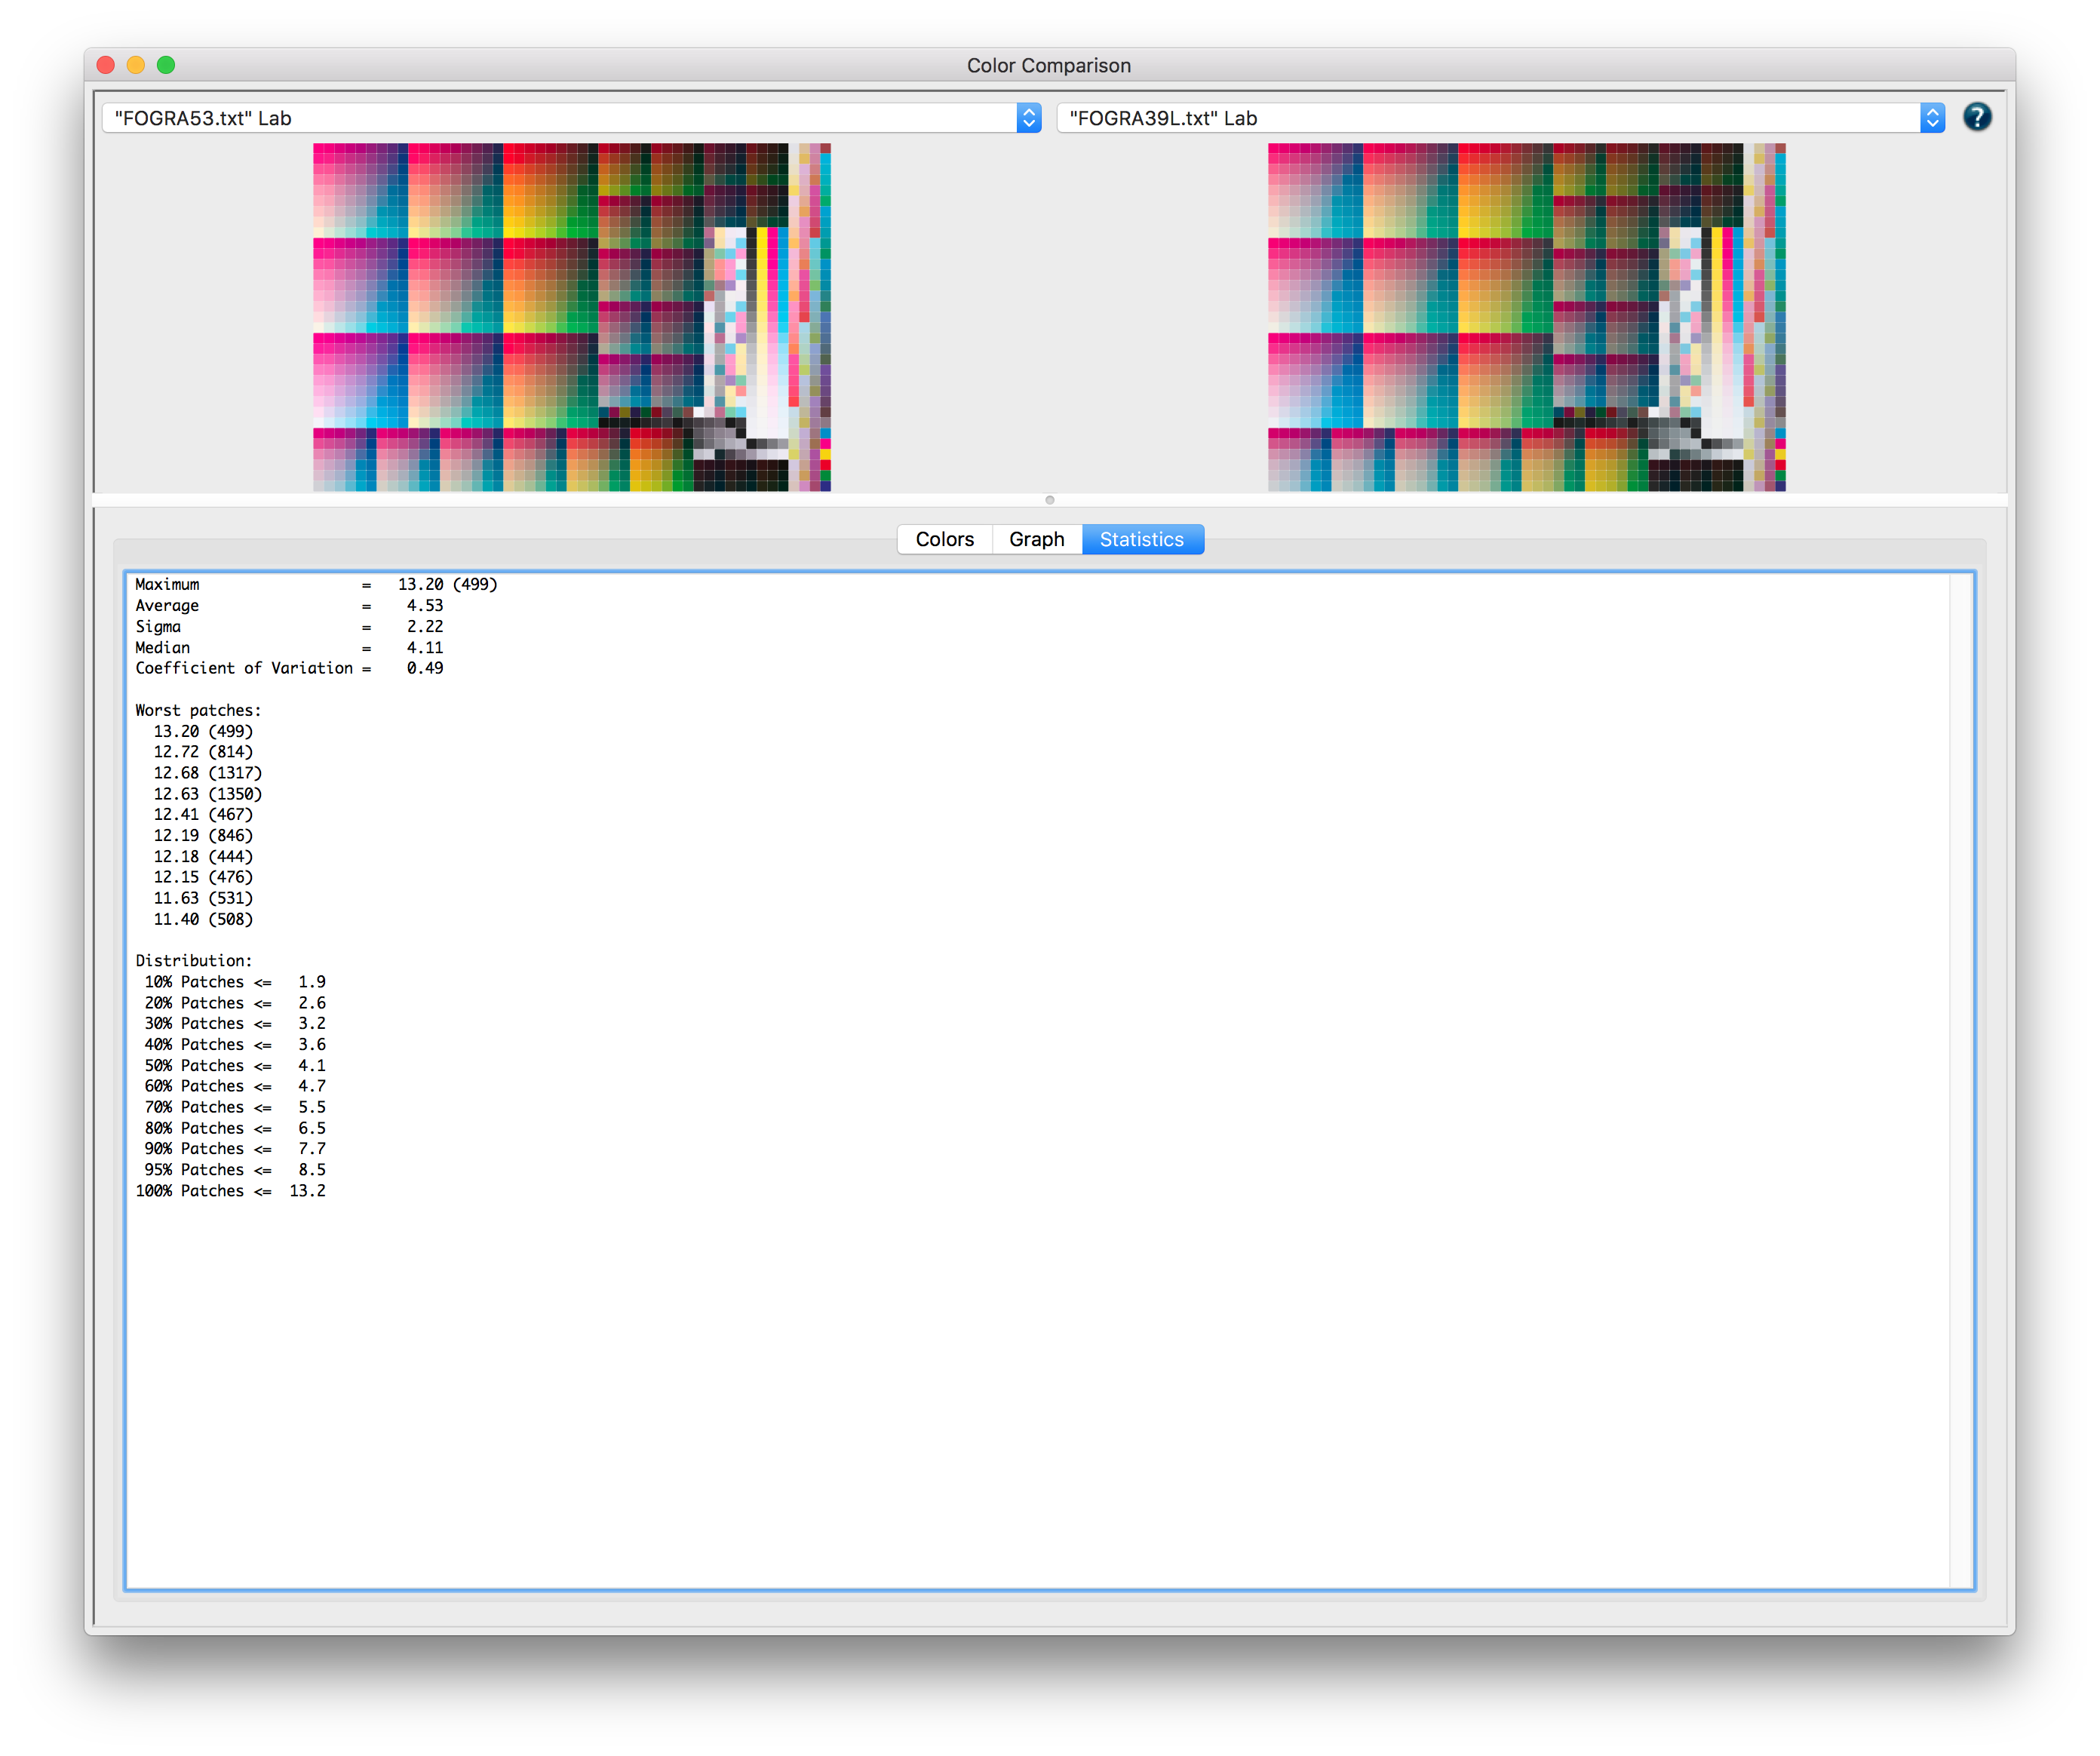Screen dimensions: 2100x1756
Task: Switch to the Colors tab
Action: (944, 539)
